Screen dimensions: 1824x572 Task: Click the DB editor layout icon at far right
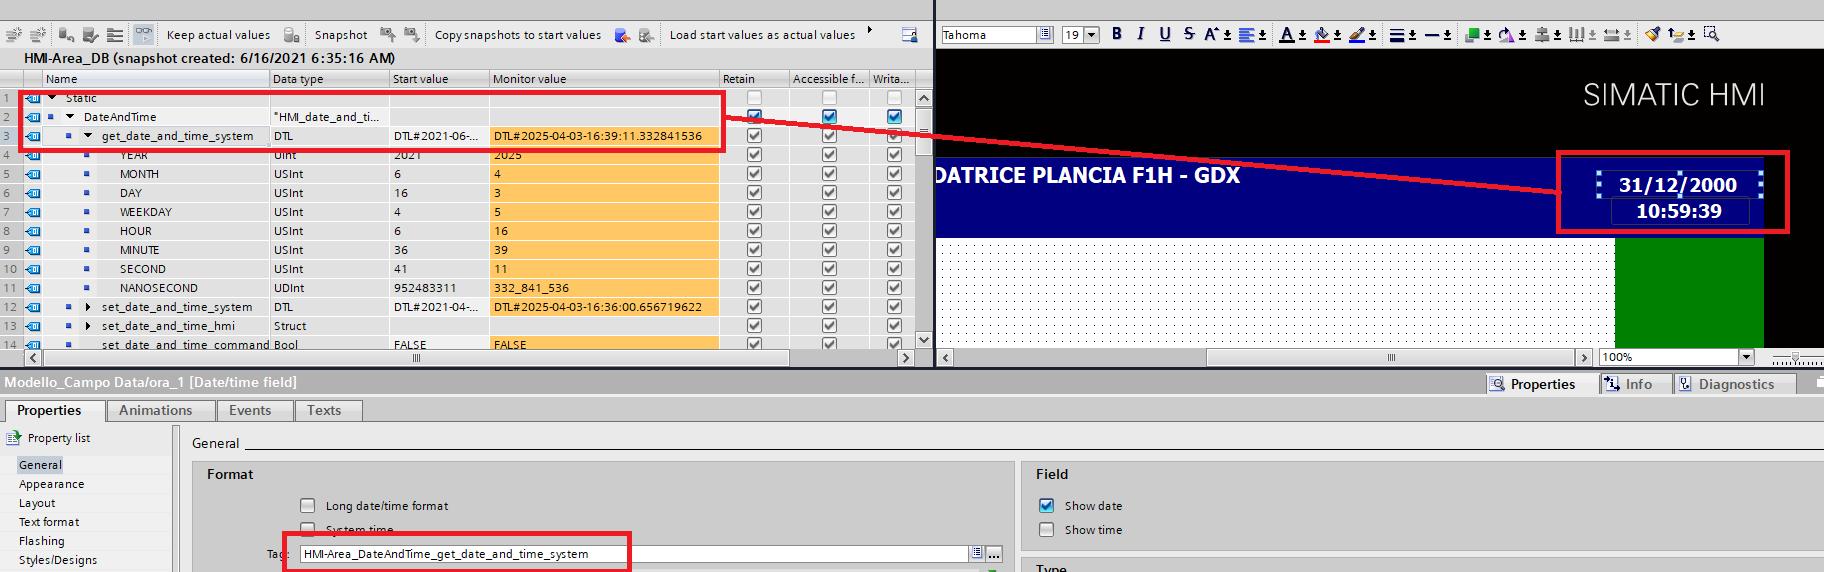tap(909, 35)
